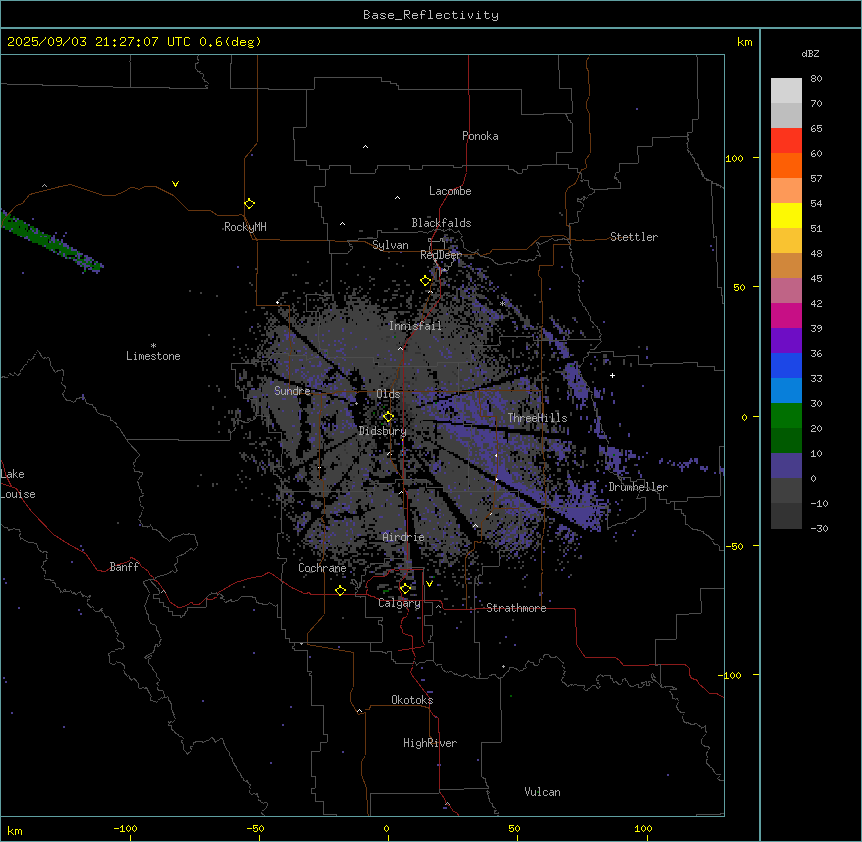Select the violet 36-39 dBZ legend swatch
Viewport: 862px width, 842px height.
pos(786,341)
